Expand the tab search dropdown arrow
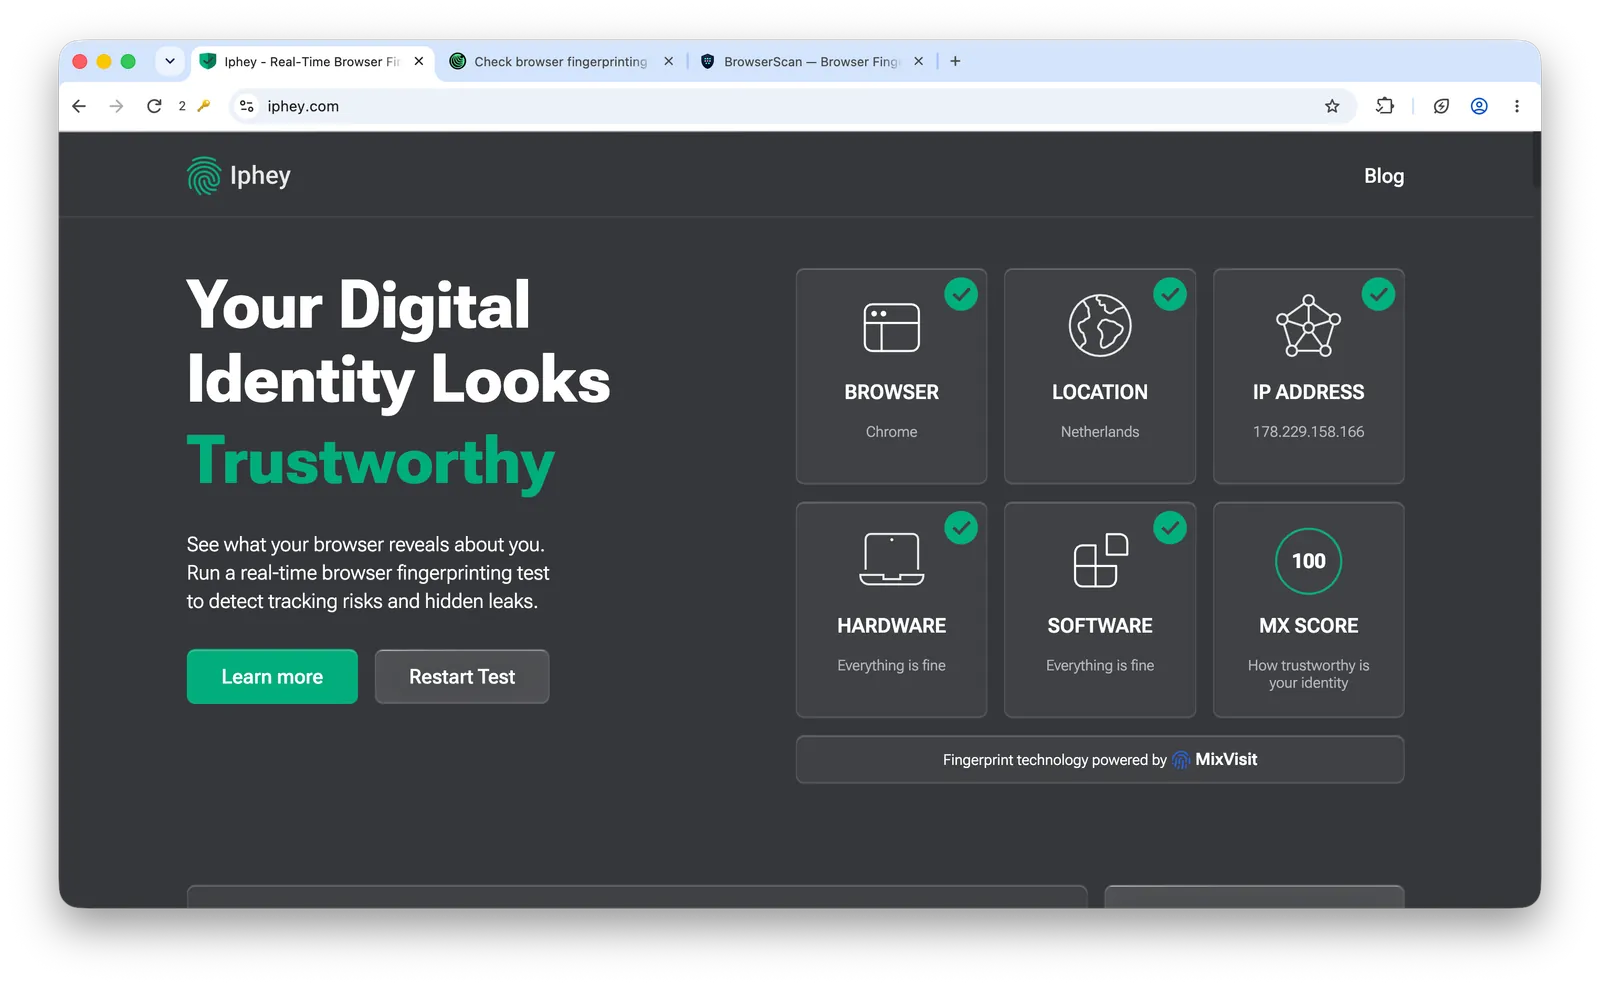This screenshot has height=986, width=1600. 170,61
